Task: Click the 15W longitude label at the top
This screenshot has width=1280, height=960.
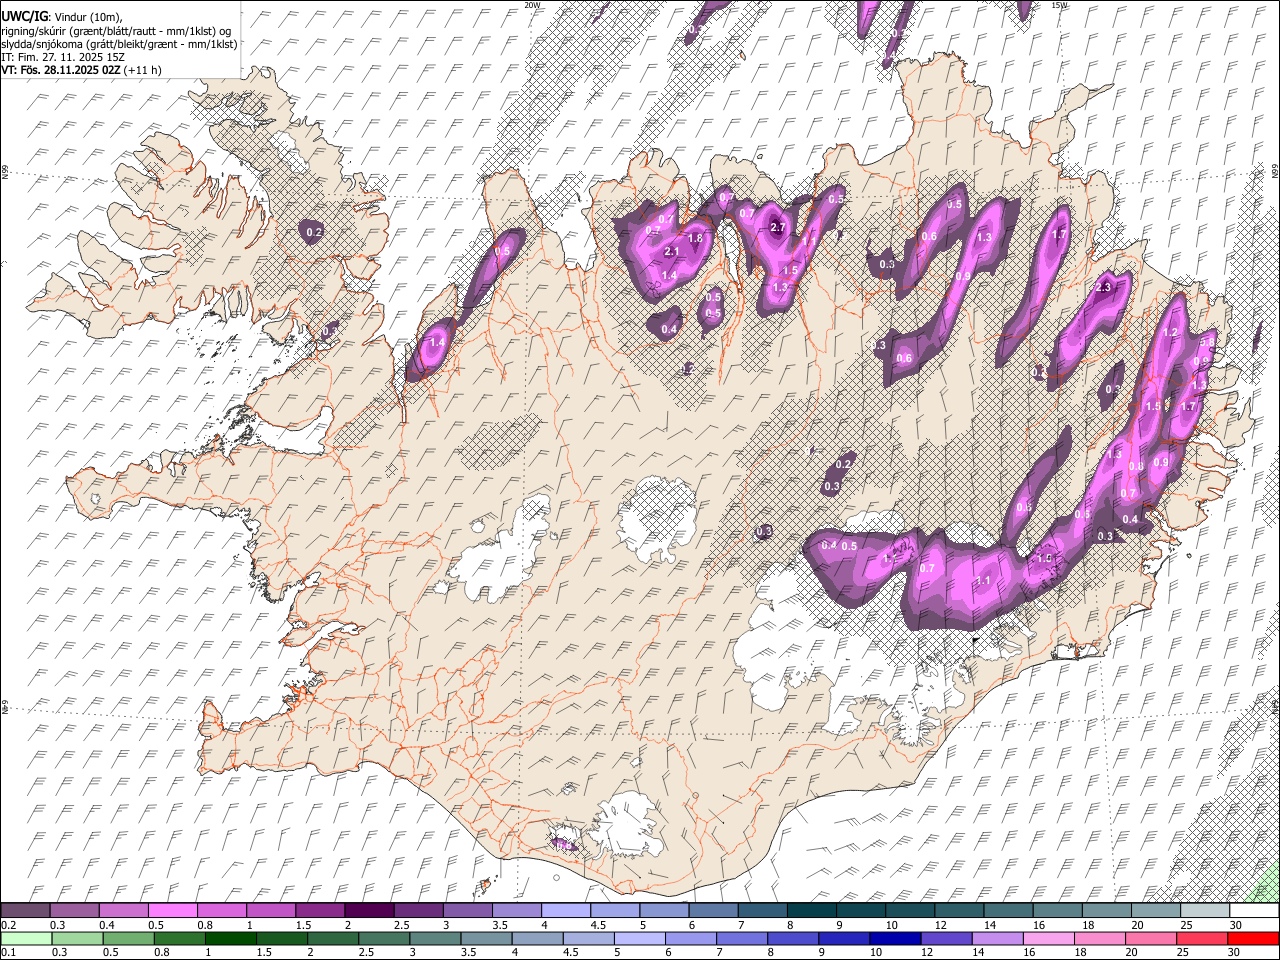Action: pyautogui.click(x=1059, y=5)
